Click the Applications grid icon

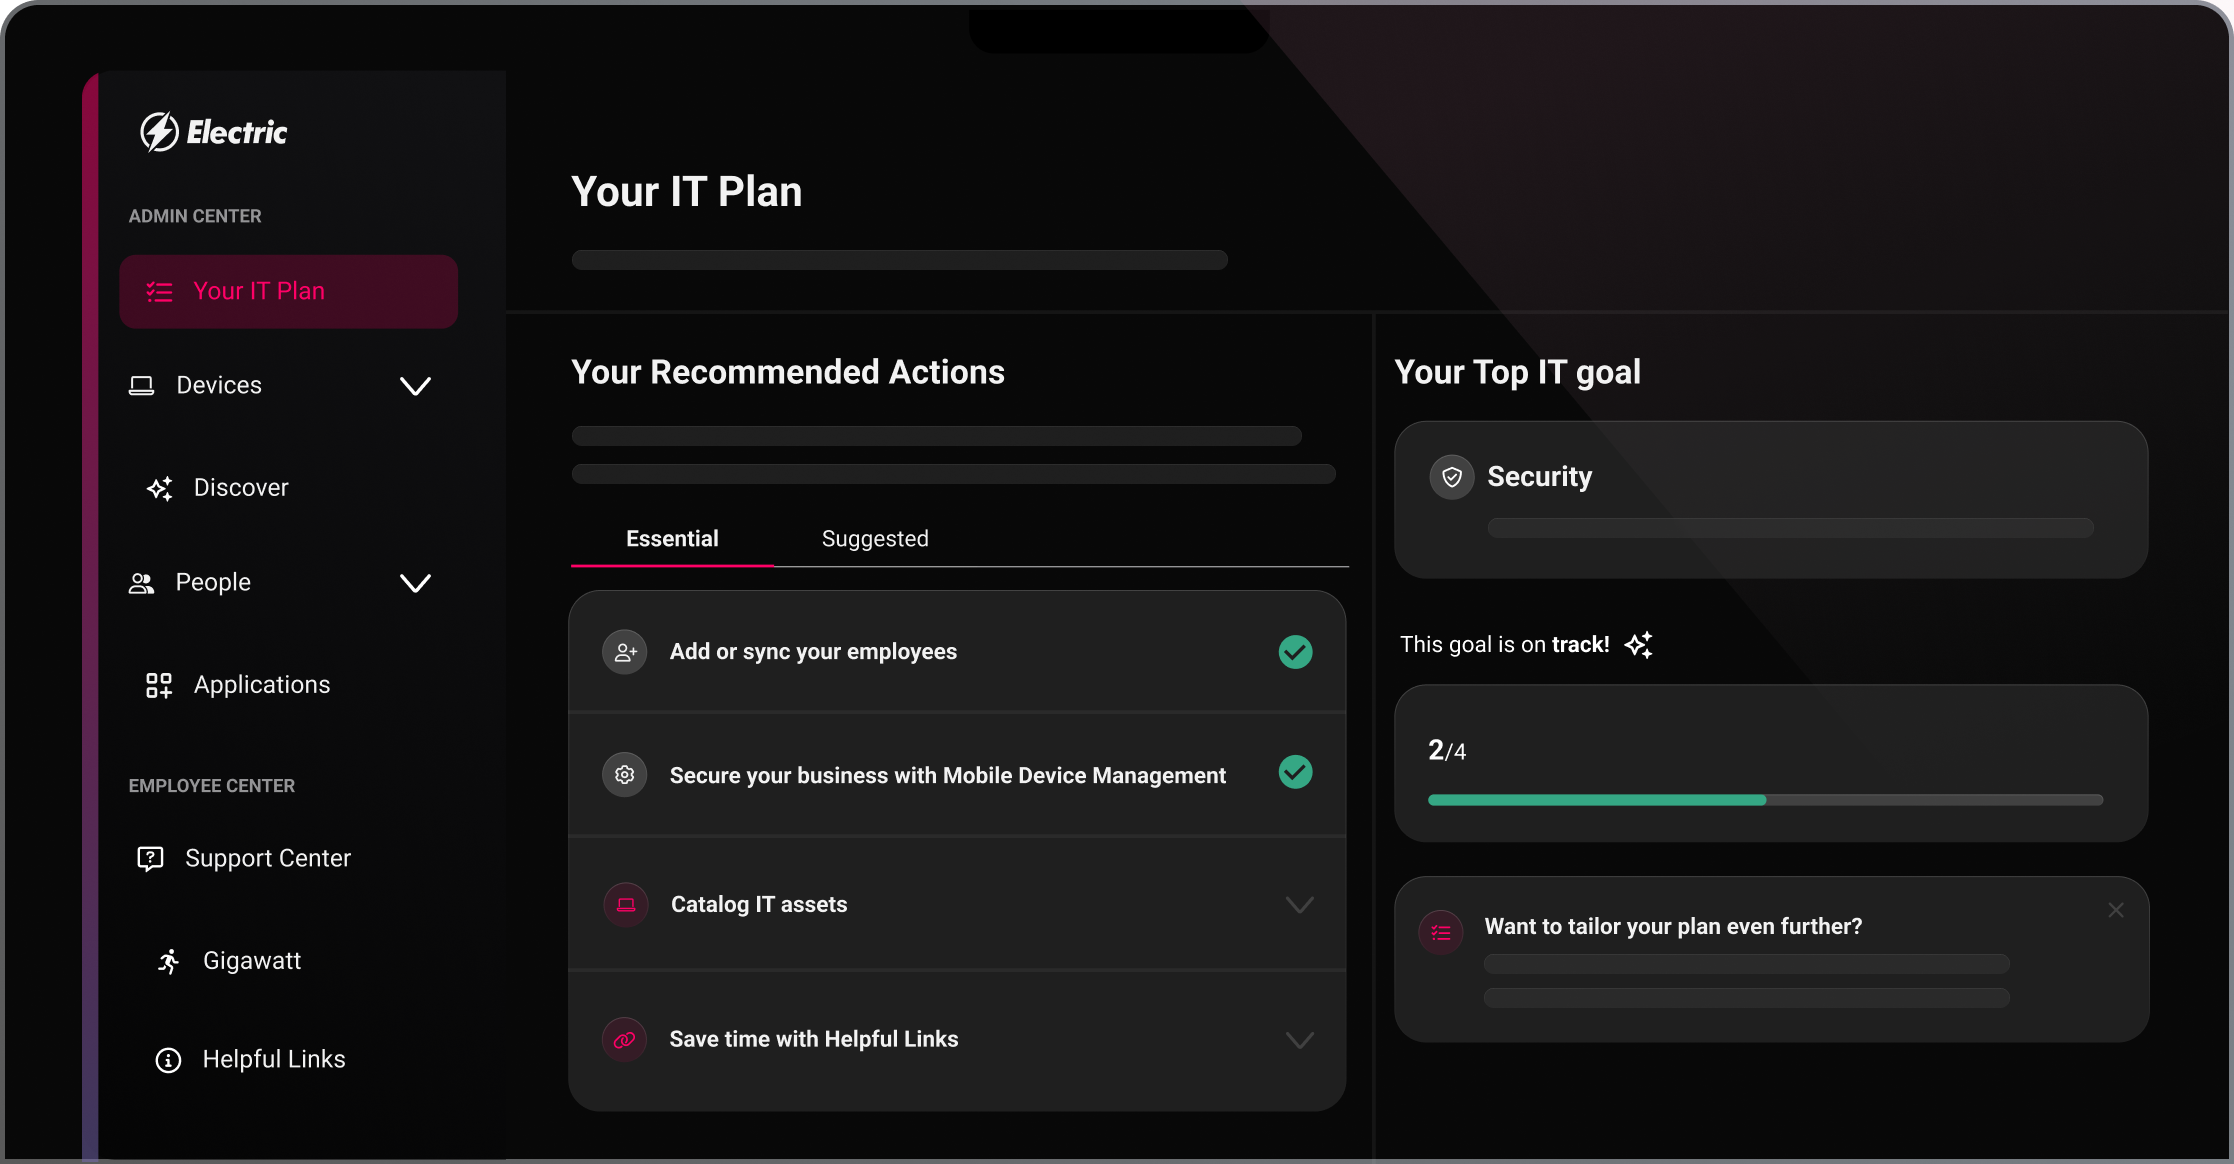(159, 685)
